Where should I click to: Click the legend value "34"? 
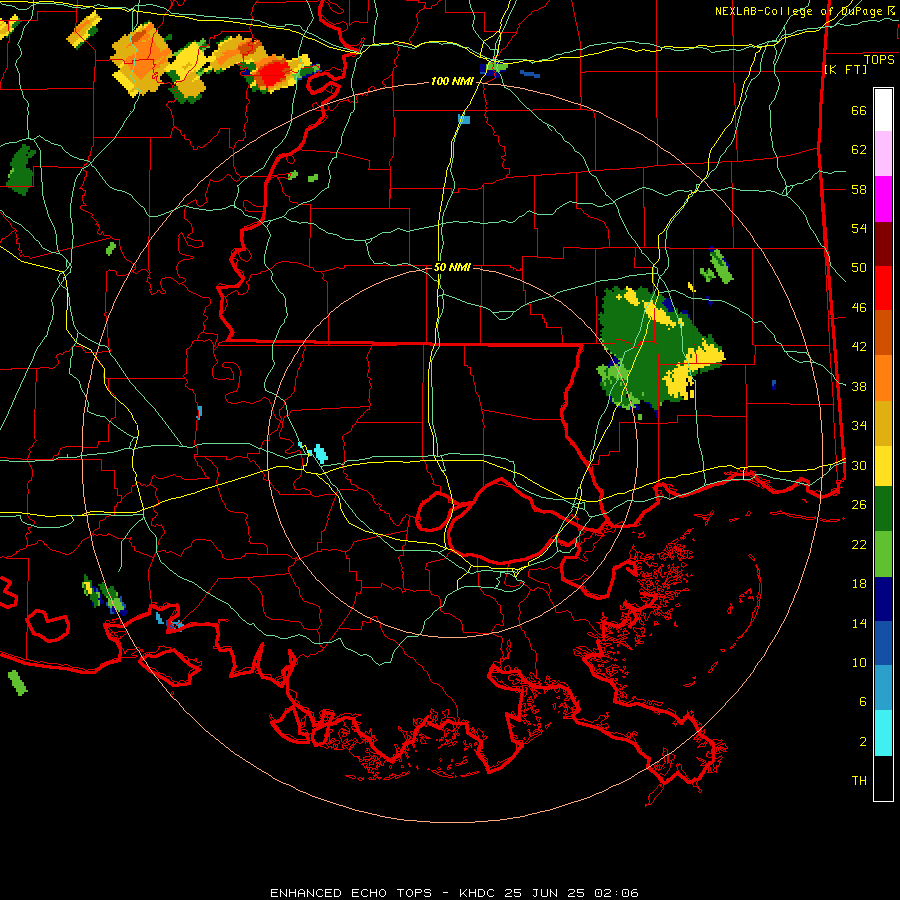[x=859, y=426]
